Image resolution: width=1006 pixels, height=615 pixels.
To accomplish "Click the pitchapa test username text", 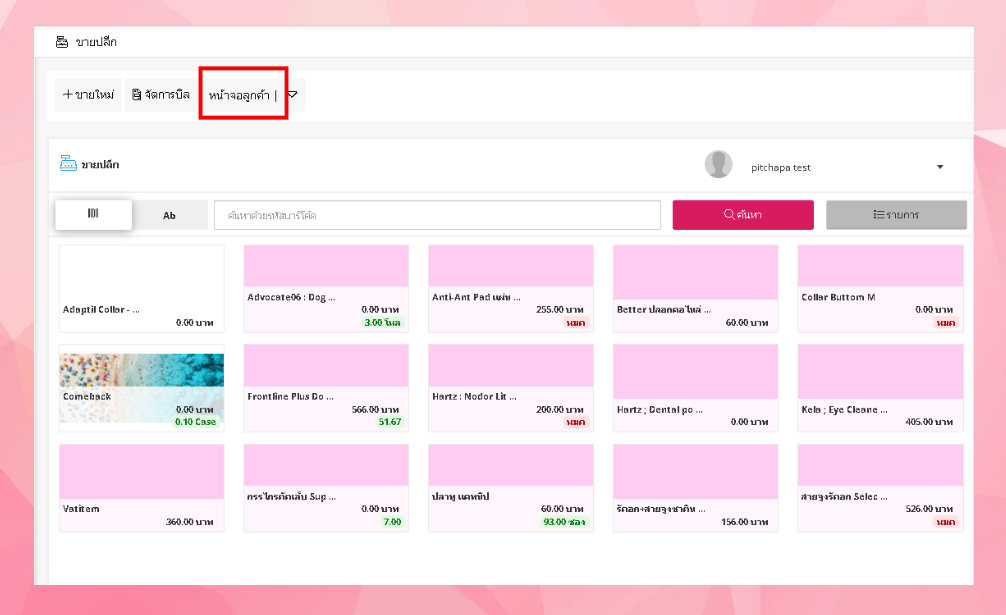I will click(x=781, y=167).
